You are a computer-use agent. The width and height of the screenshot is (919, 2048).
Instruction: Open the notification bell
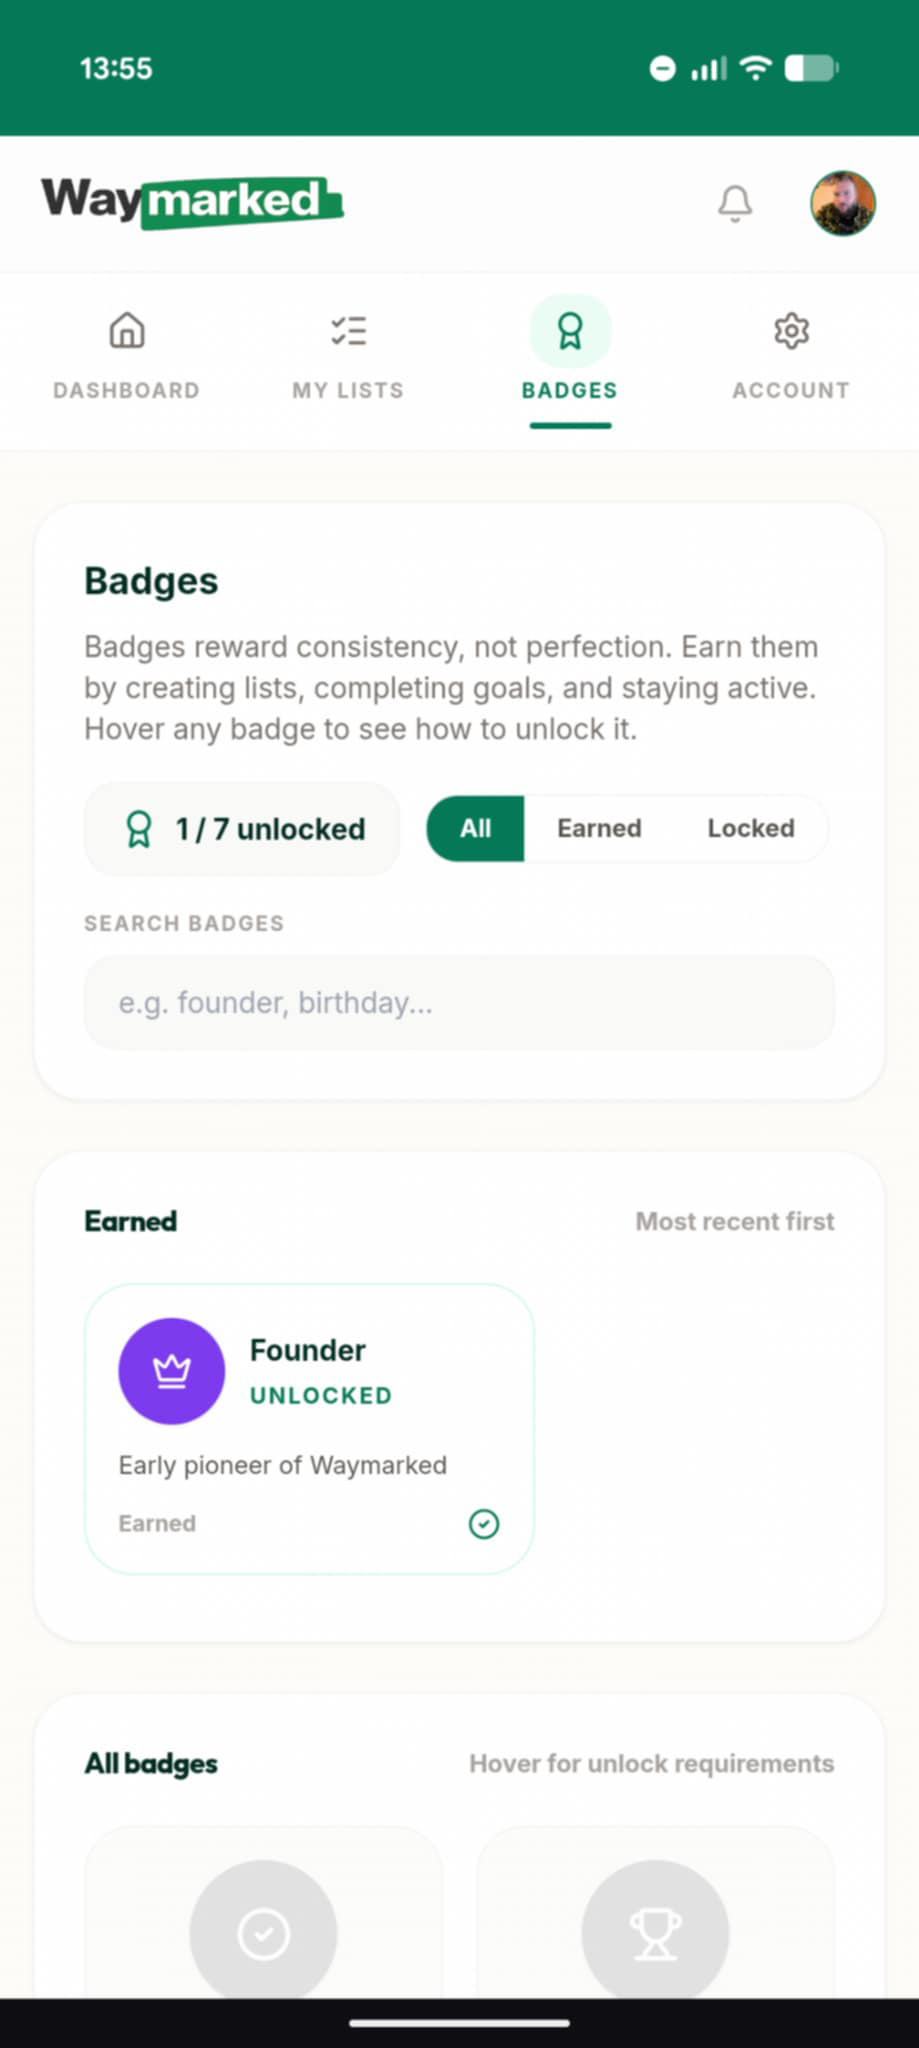735,203
